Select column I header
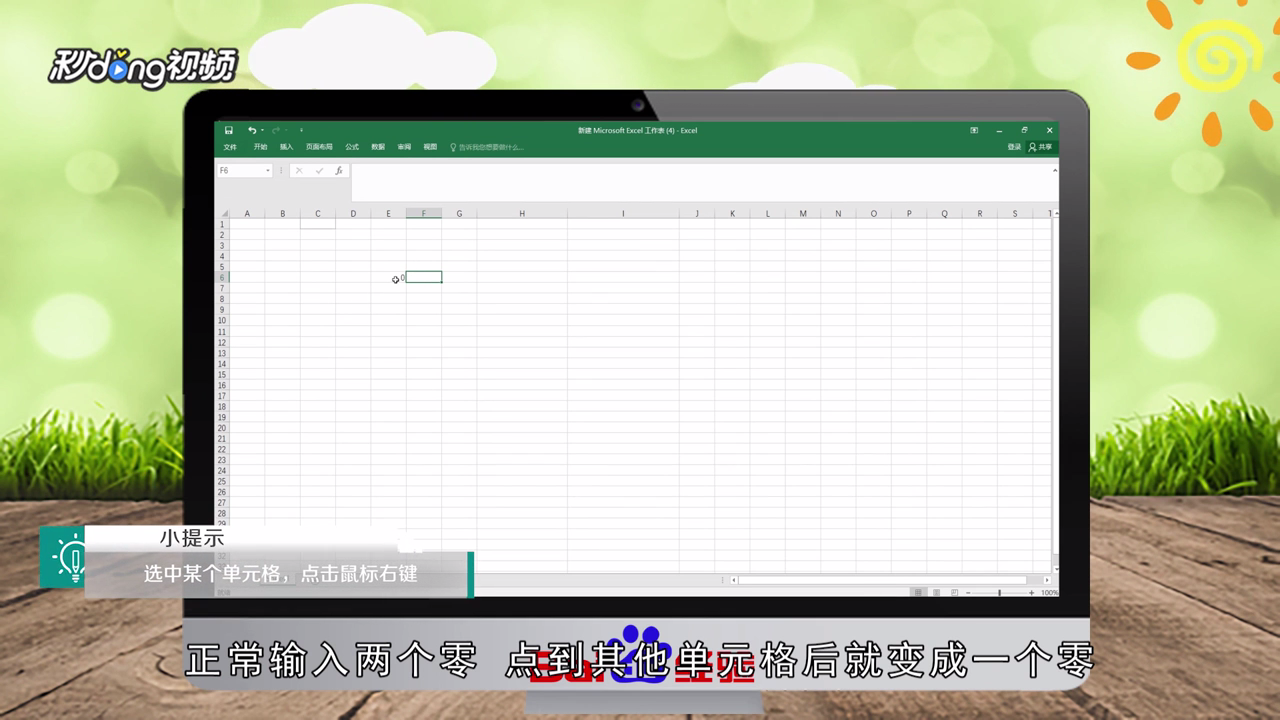 (x=623, y=214)
